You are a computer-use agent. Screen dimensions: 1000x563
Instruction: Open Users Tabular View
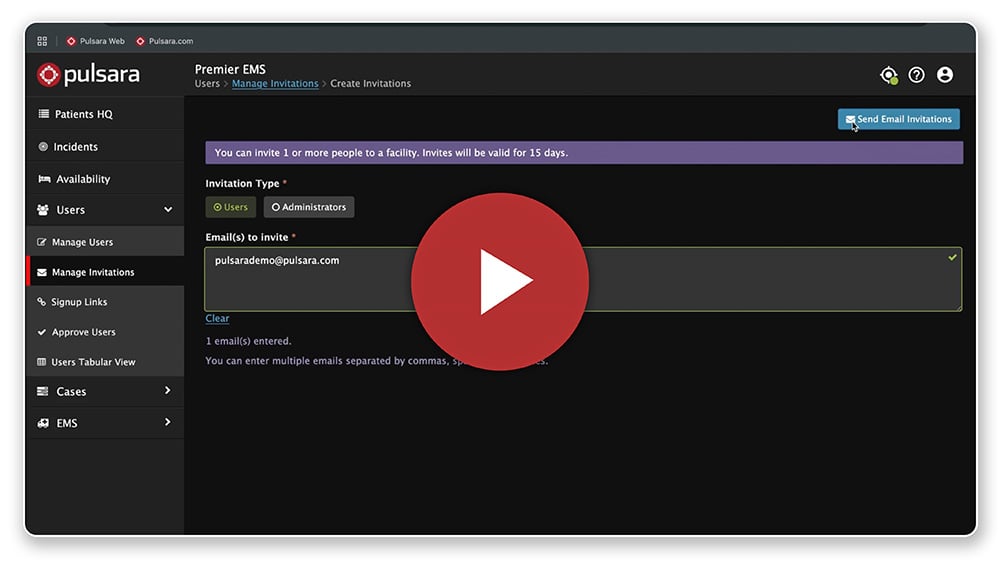click(x=105, y=362)
